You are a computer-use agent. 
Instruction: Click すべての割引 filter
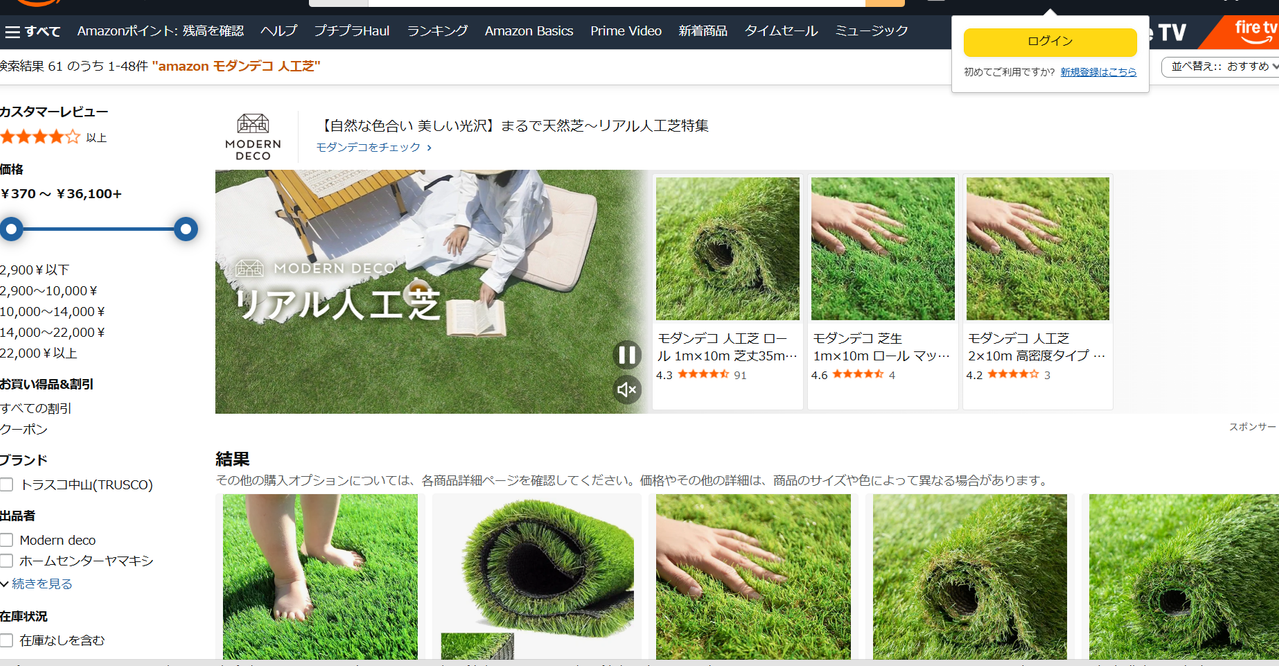pyautogui.click(x=36, y=408)
